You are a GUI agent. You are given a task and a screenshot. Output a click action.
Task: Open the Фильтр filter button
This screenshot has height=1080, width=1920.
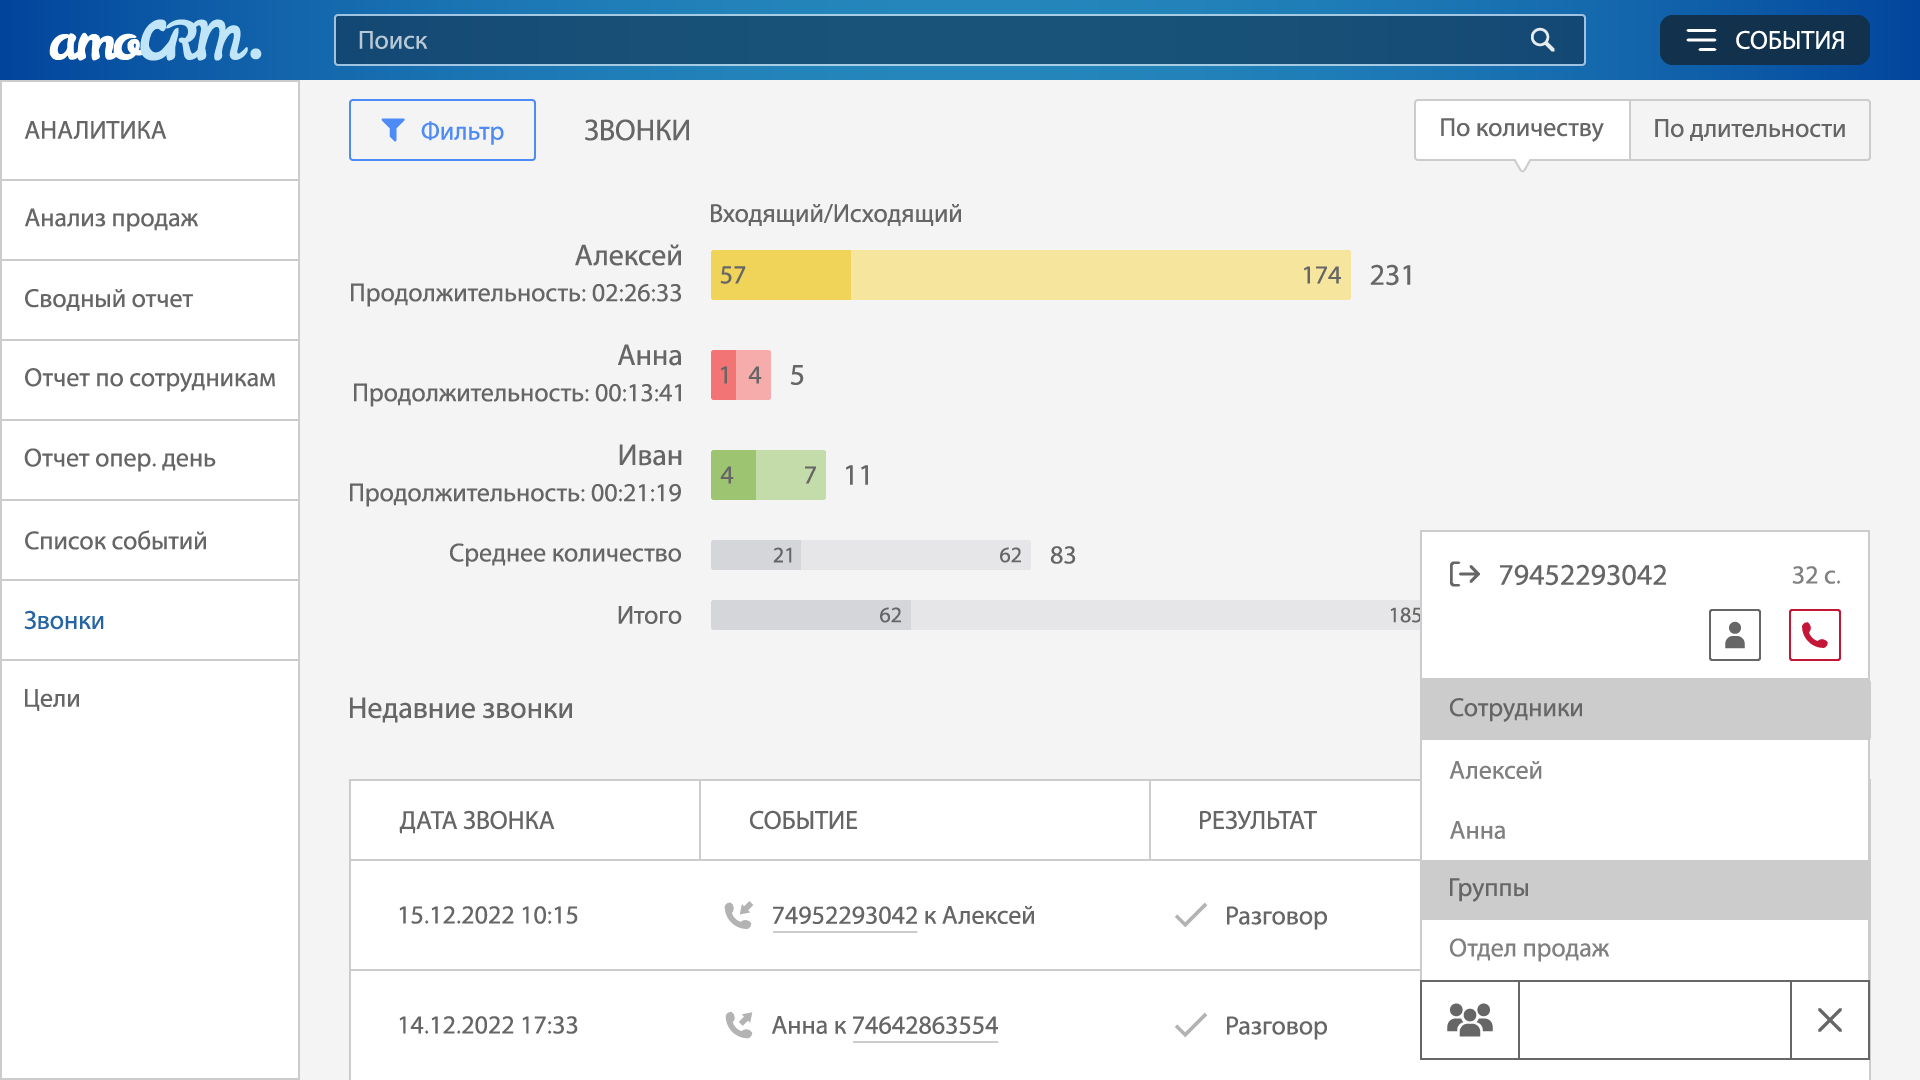point(442,130)
